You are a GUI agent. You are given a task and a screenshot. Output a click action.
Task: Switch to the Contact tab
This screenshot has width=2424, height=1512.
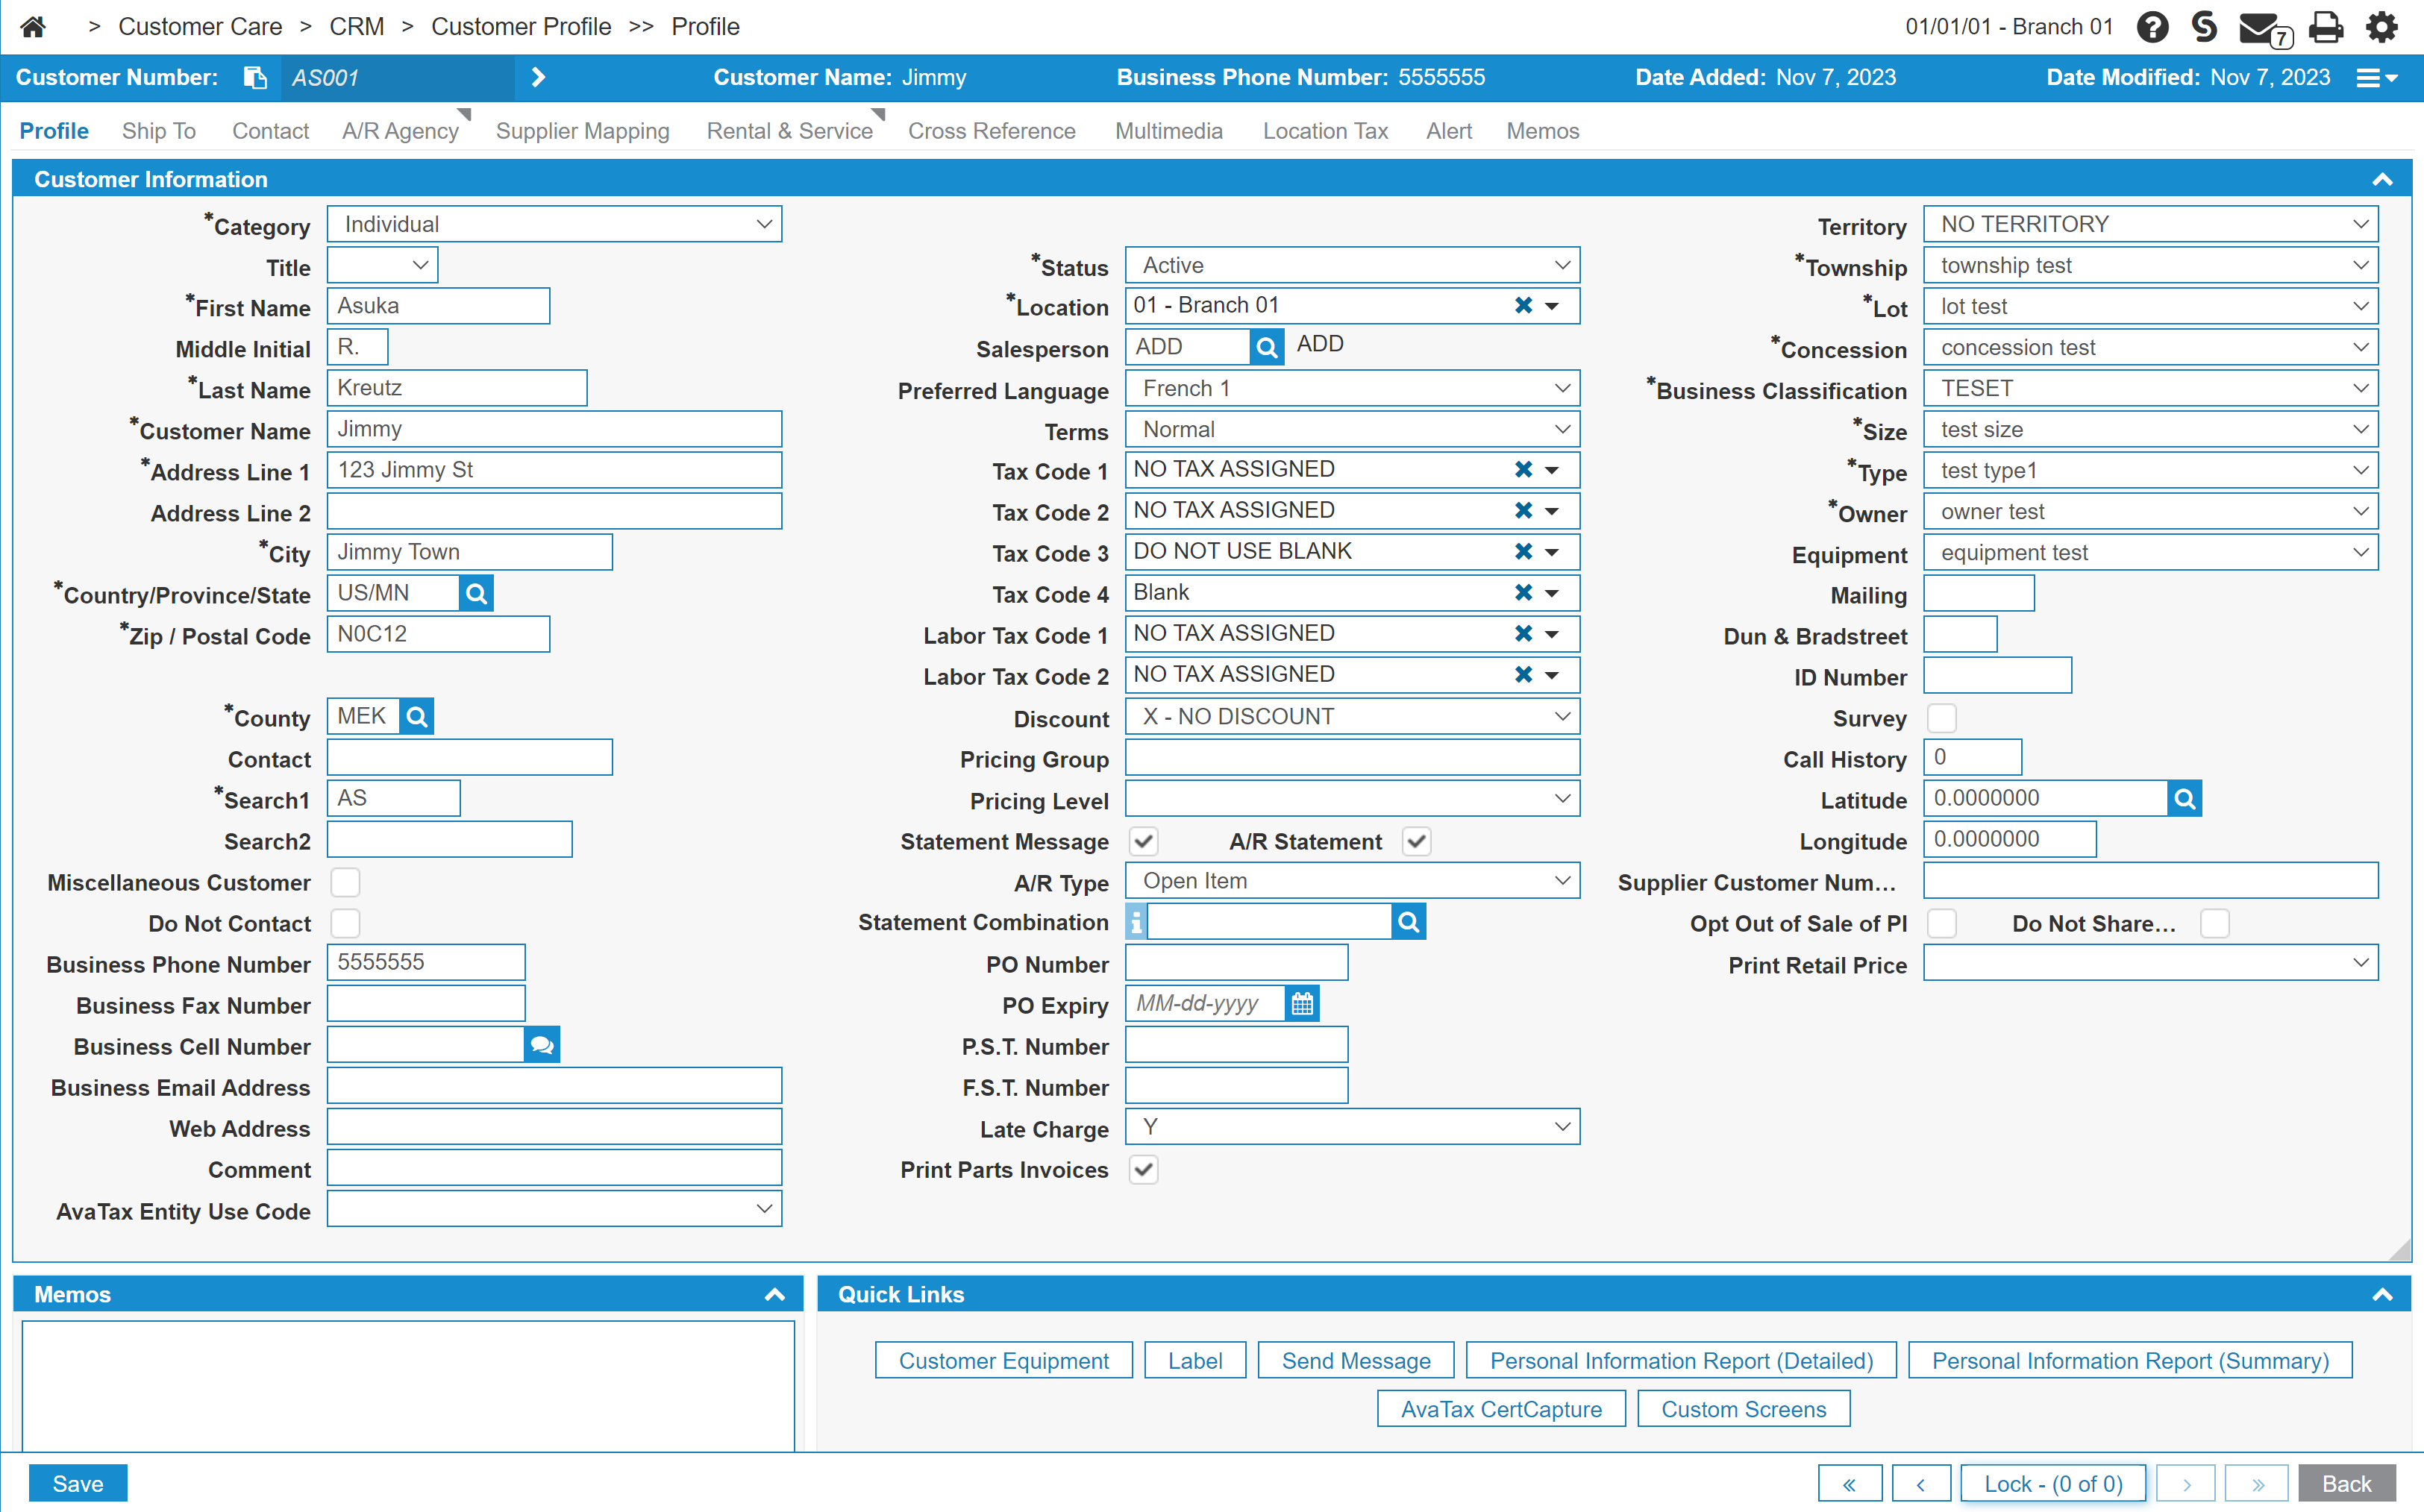click(270, 131)
